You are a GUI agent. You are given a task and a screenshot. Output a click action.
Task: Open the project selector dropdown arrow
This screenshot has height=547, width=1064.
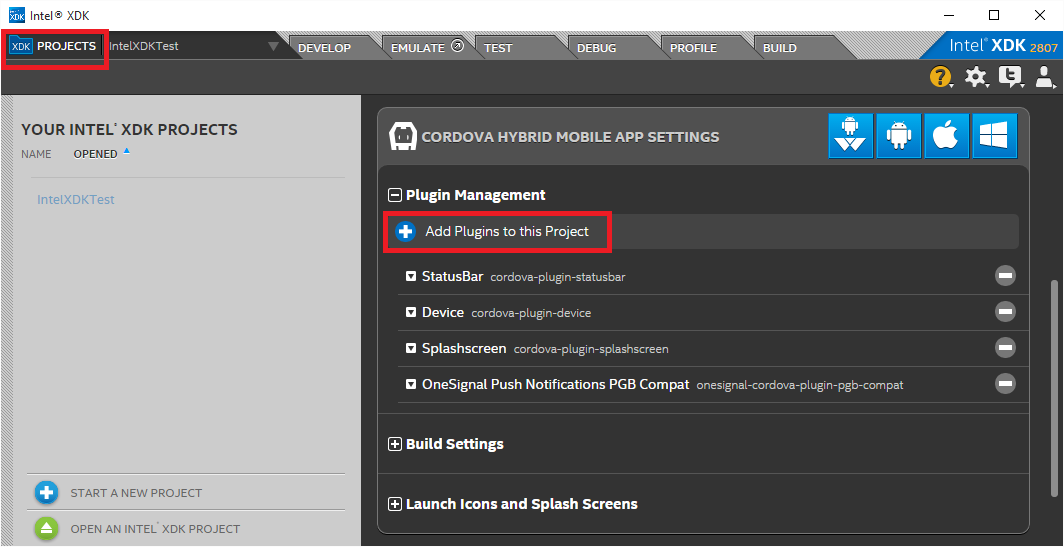point(273,47)
